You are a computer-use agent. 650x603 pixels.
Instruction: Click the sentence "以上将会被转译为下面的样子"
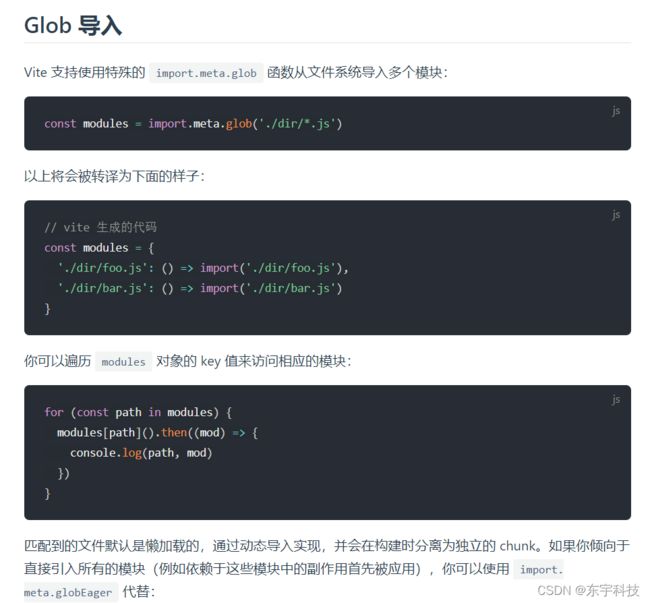112,176
